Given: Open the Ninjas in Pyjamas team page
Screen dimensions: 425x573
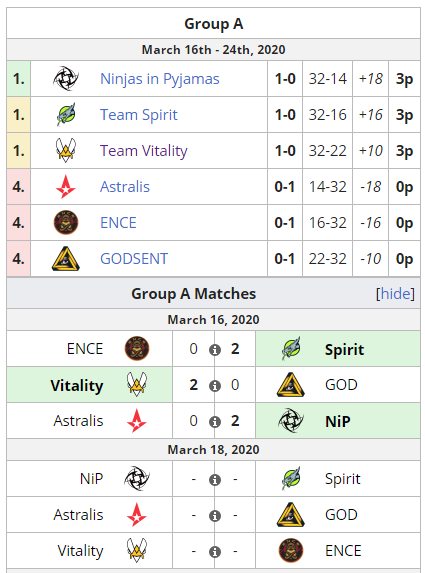Looking at the screenshot, I should point(160,79).
